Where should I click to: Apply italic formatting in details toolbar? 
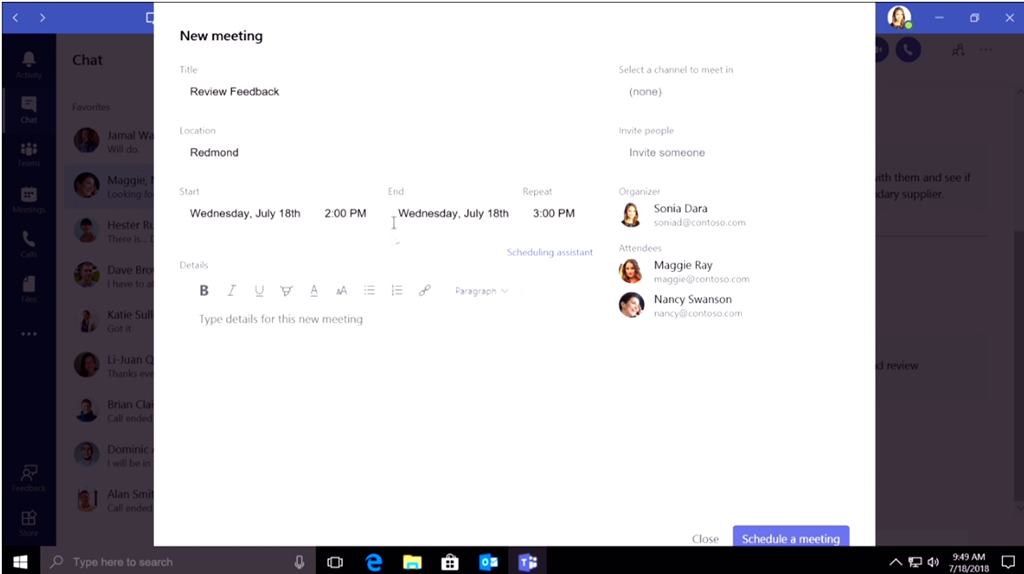(231, 291)
